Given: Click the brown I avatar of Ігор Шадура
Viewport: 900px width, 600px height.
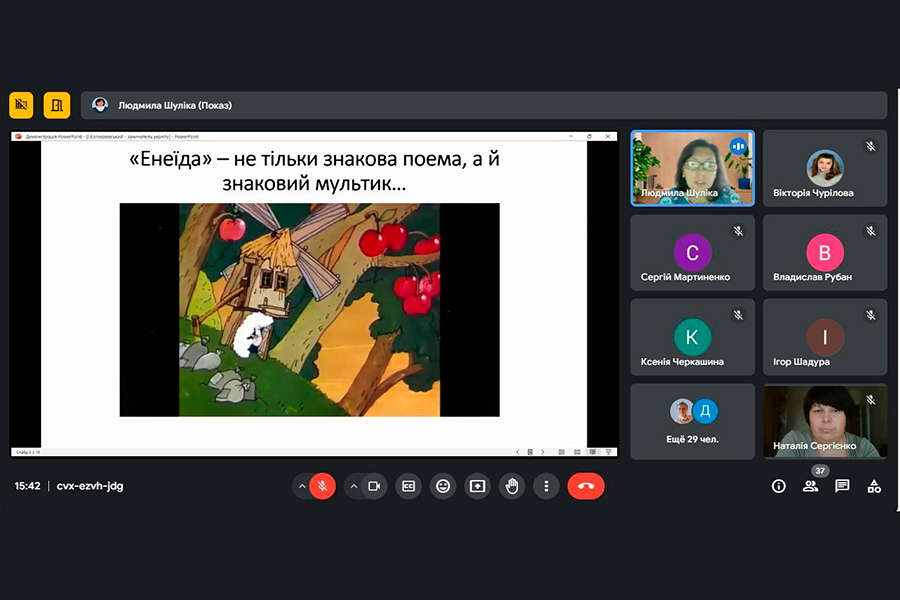Looking at the screenshot, I should [x=825, y=337].
